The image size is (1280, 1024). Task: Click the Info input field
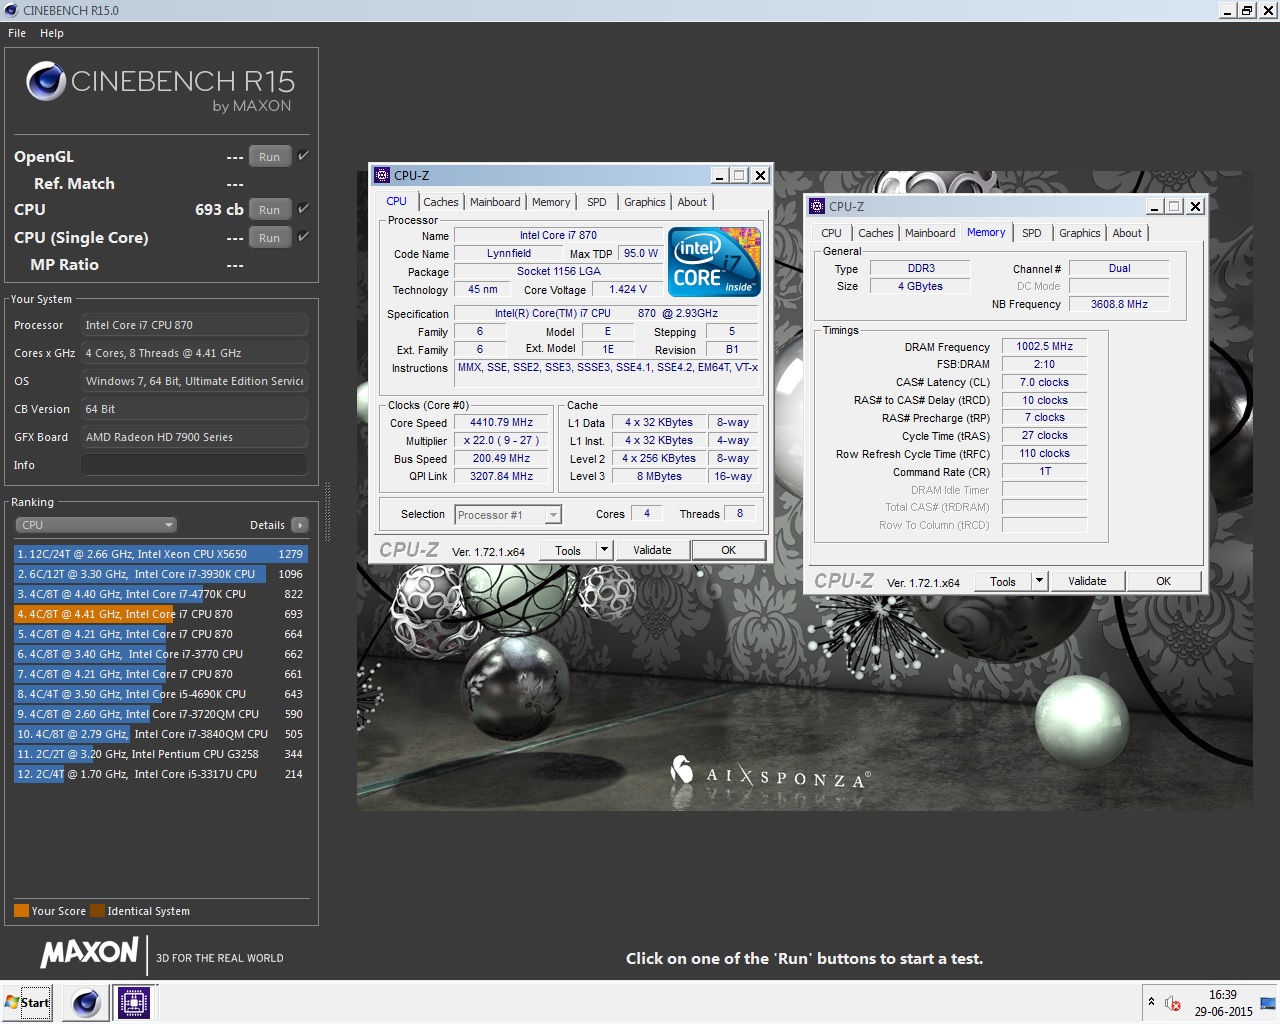[x=194, y=465]
